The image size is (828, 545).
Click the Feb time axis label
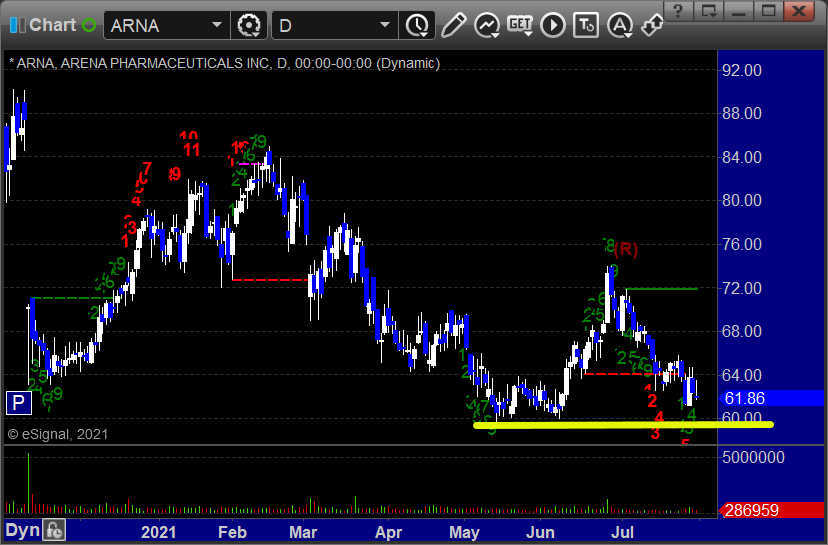(232, 532)
